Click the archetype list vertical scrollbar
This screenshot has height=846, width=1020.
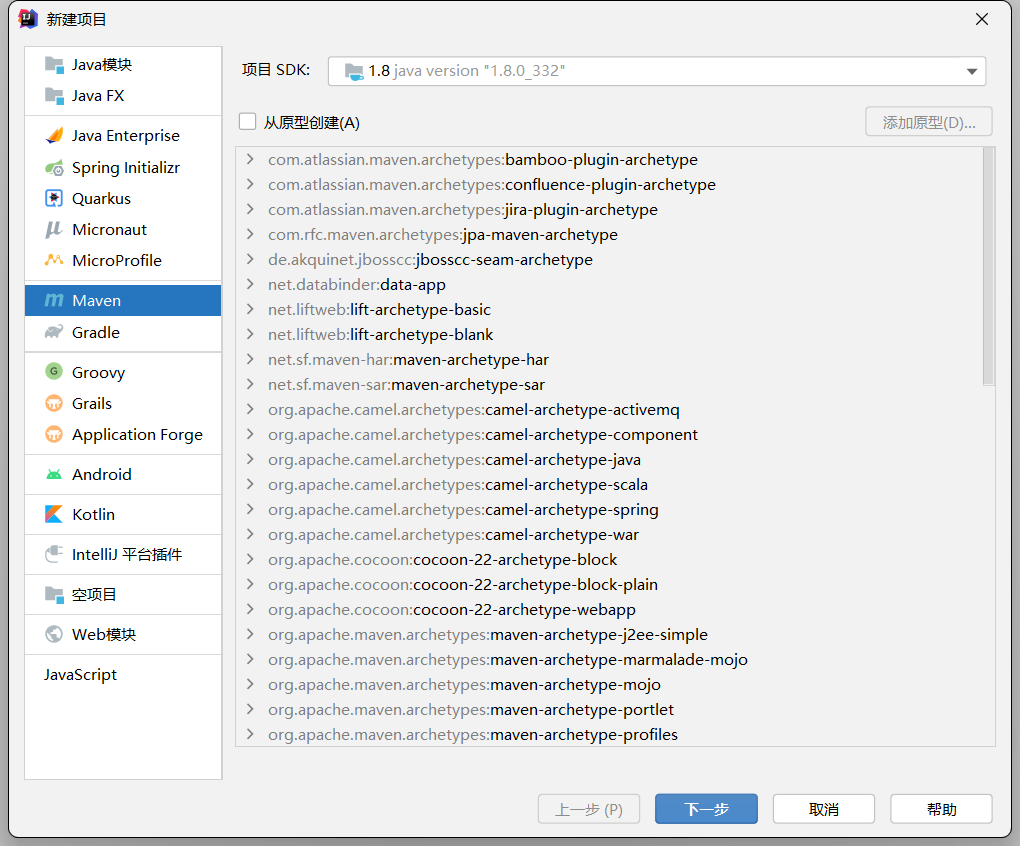point(989,267)
